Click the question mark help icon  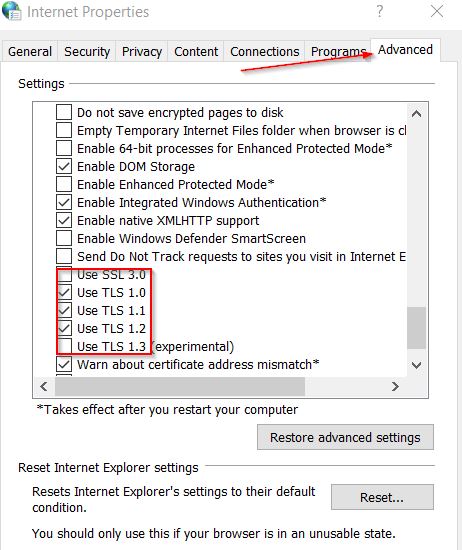pyautogui.click(x=380, y=12)
